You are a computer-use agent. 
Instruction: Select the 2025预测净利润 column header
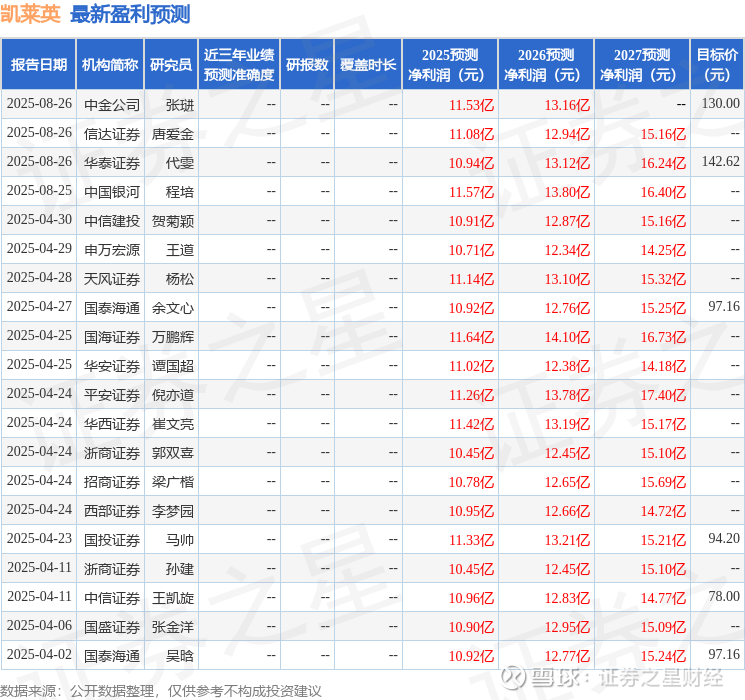pos(450,65)
